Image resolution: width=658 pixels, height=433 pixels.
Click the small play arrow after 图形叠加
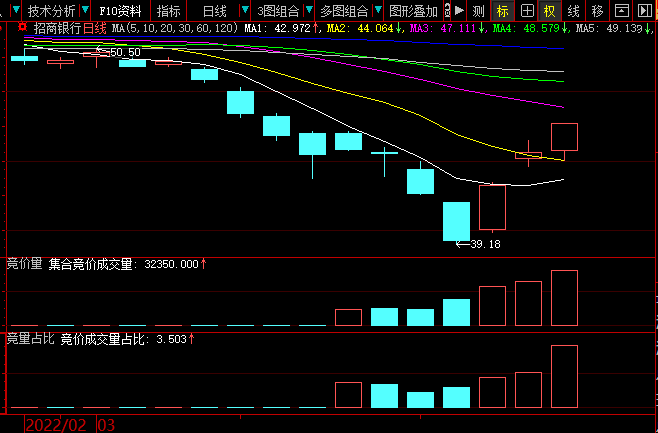pos(458,11)
